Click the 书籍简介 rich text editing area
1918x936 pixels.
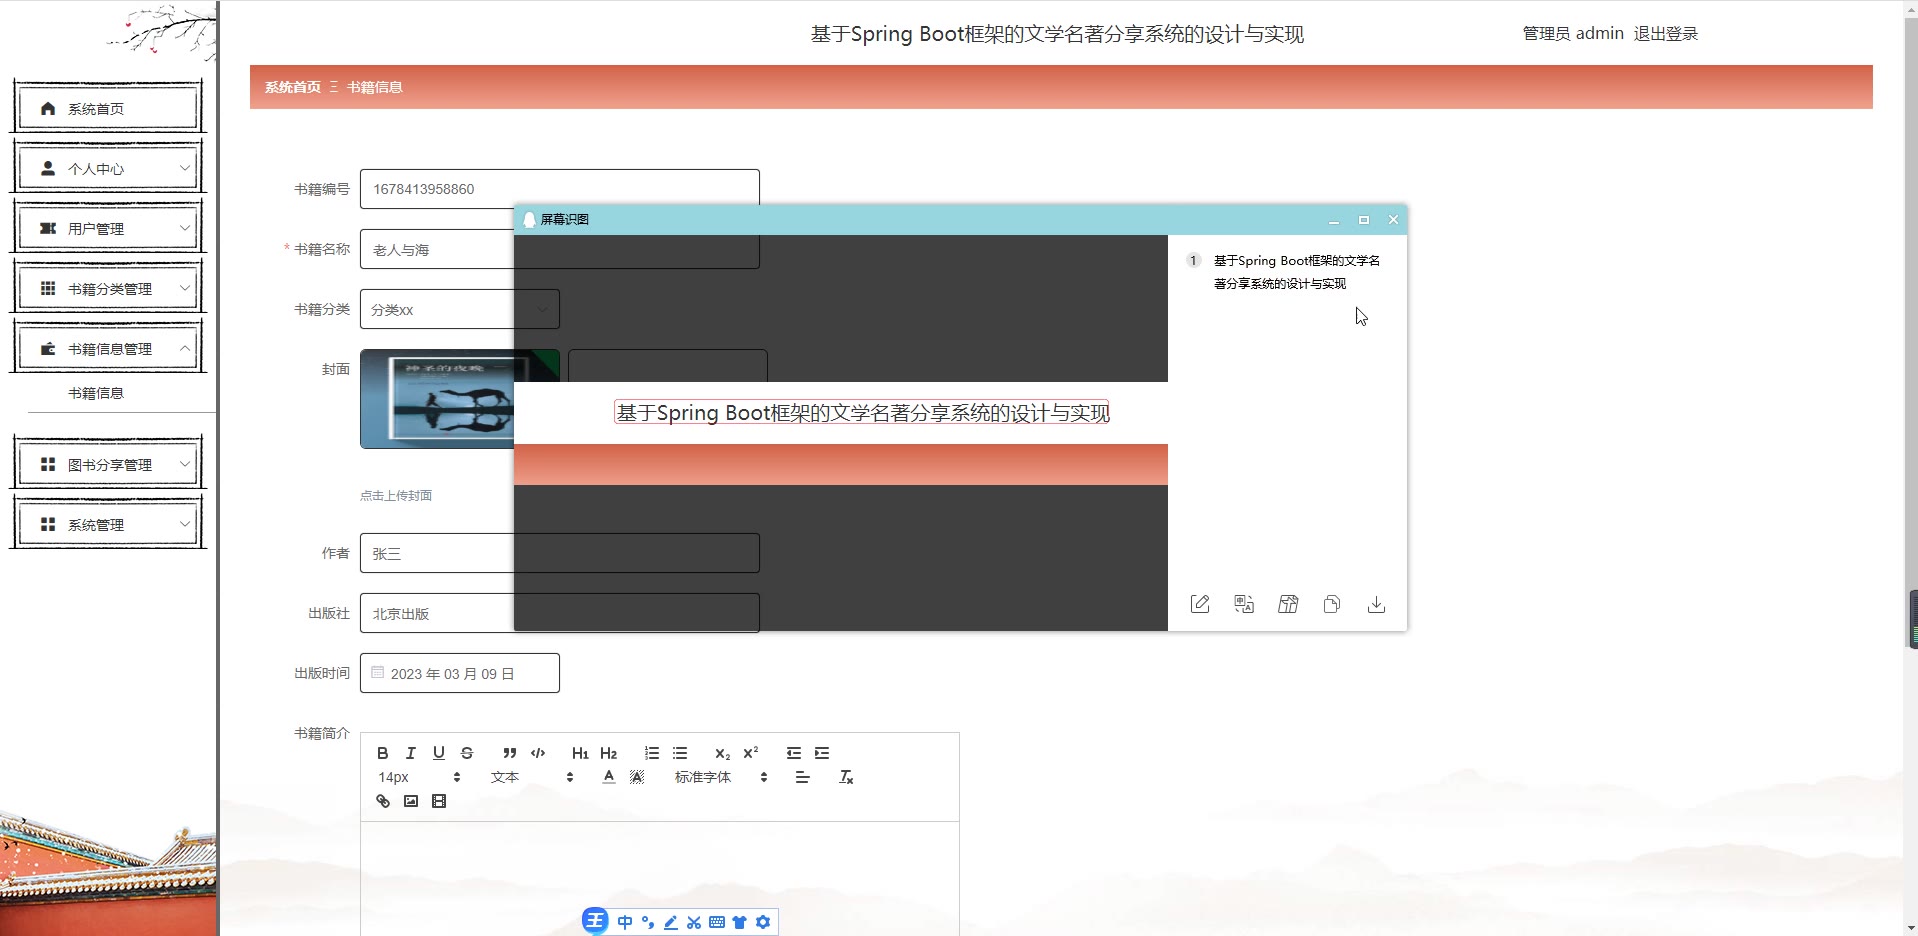point(660,878)
